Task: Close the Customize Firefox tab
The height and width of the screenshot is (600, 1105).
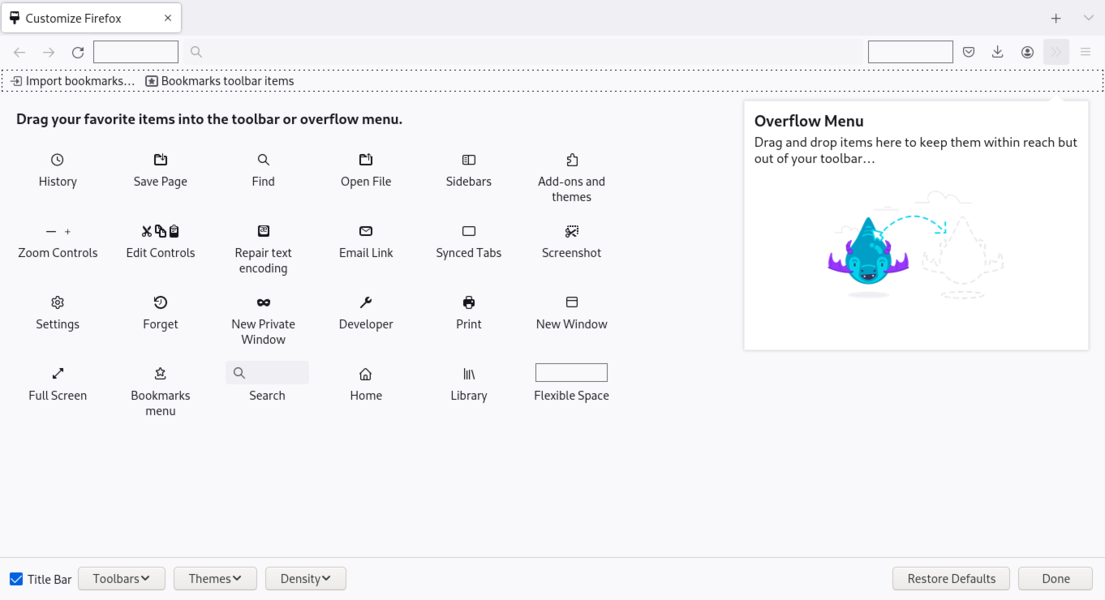Action: [x=168, y=18]
